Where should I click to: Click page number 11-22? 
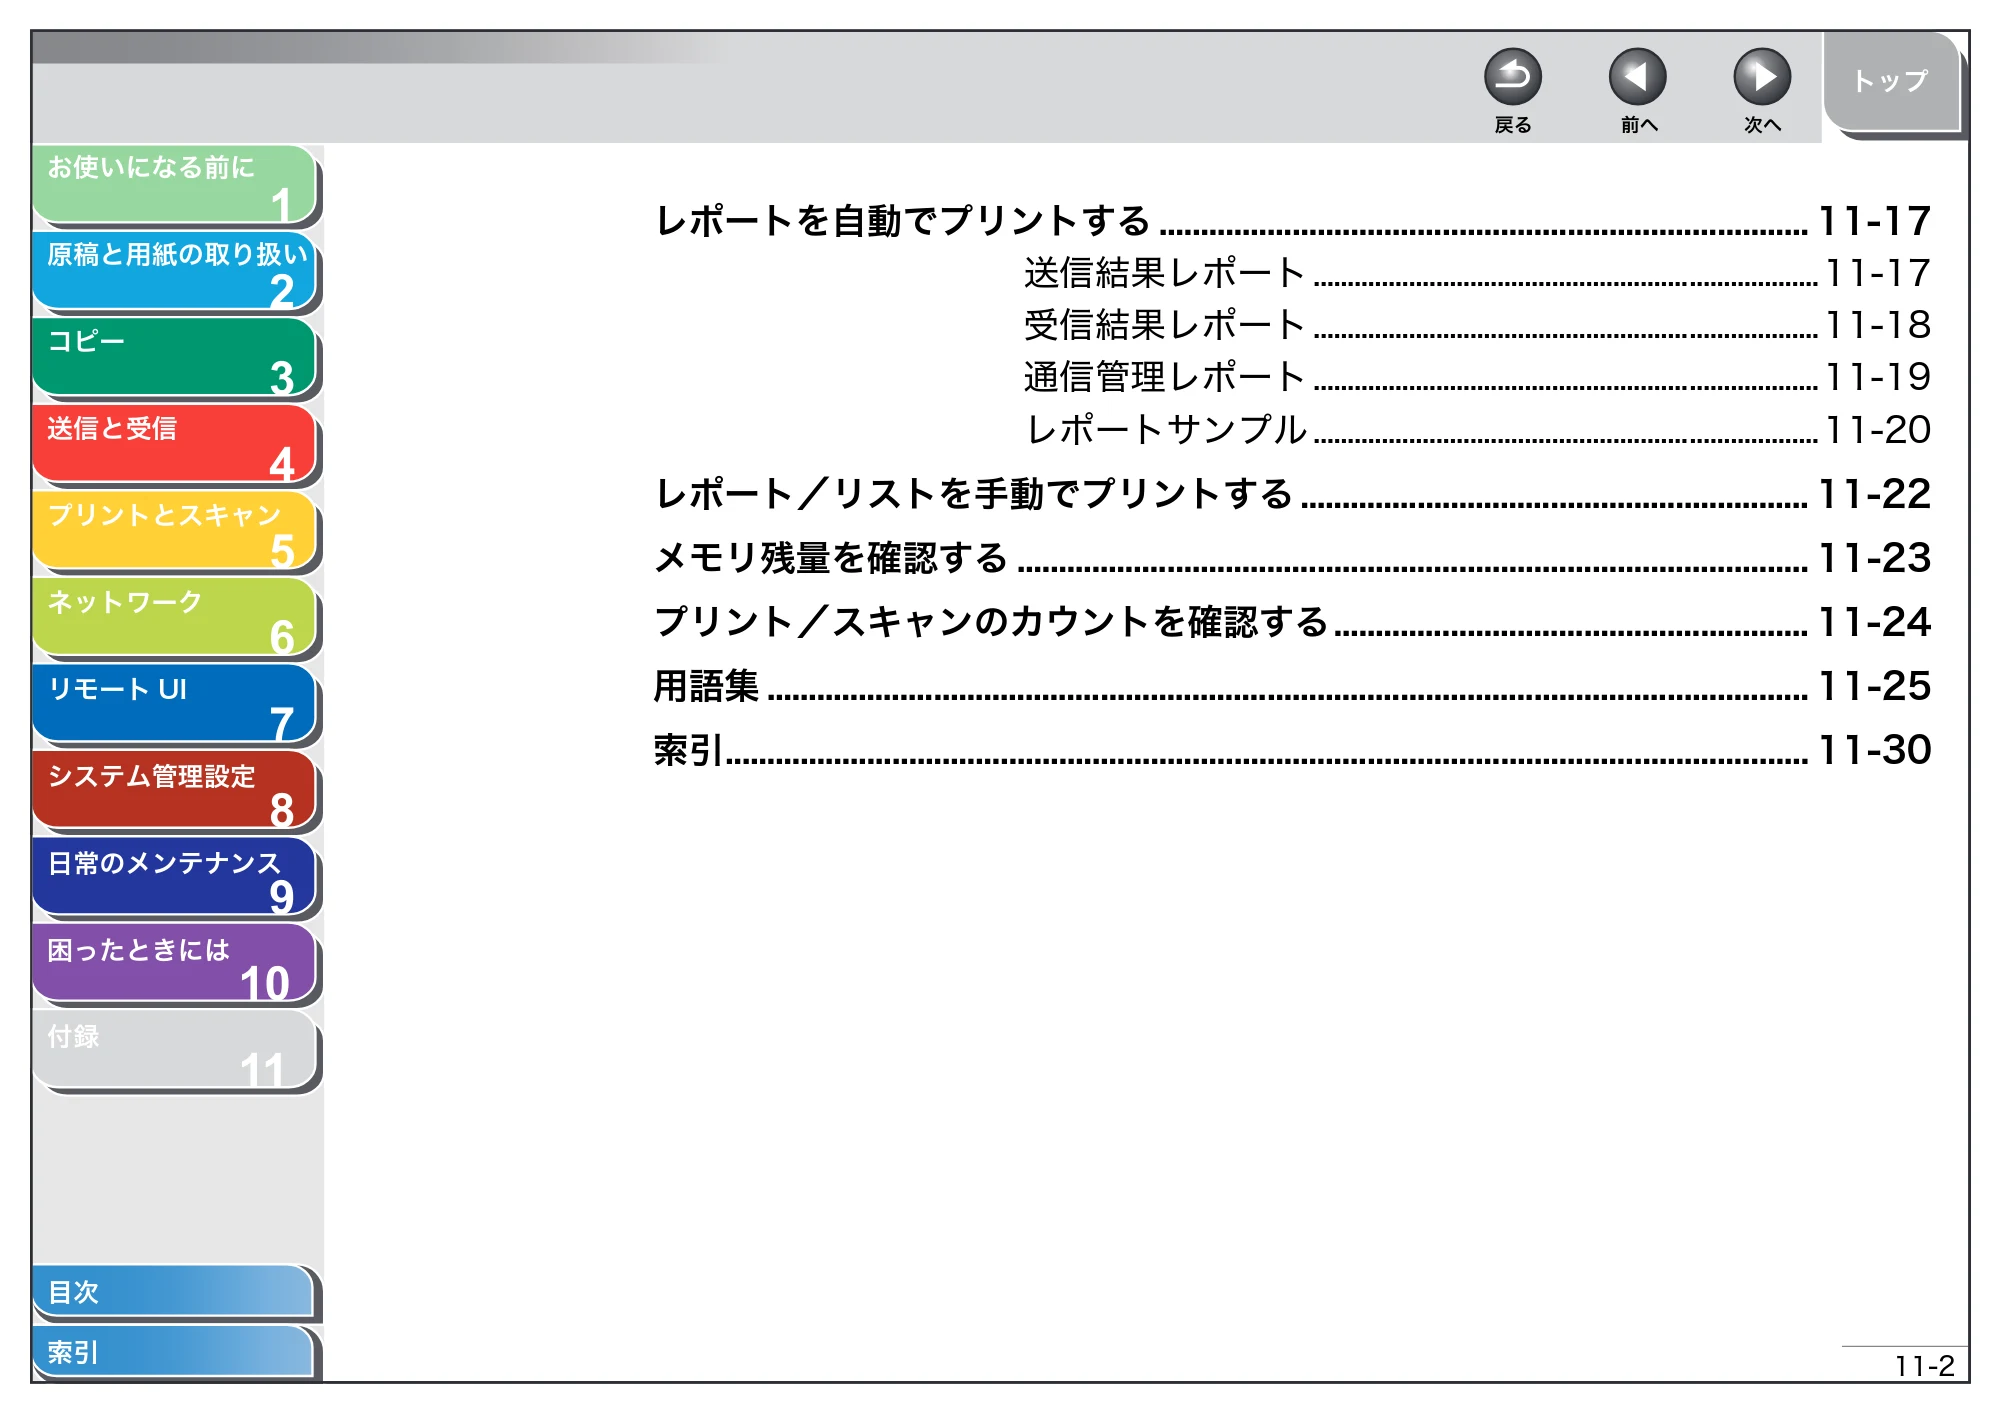(x=1874, y=494)
